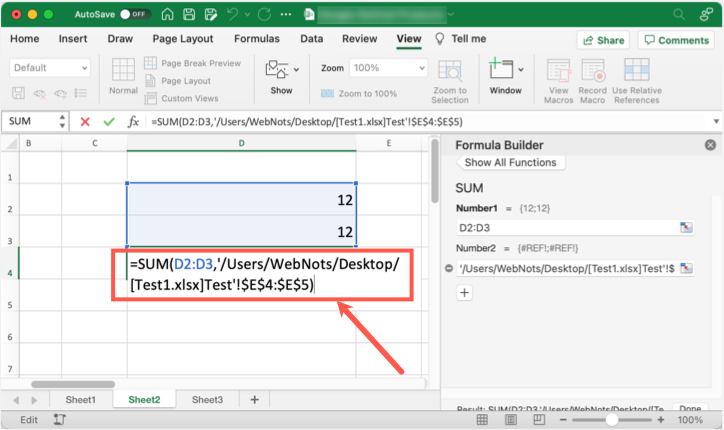
Task: Collapse range selector for Number1 field
Action: [x=686, y=228]
